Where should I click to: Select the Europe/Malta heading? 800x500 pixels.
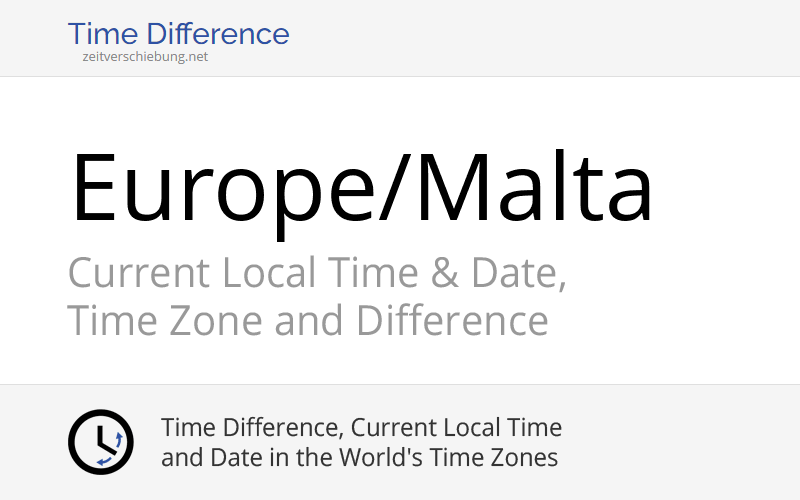pyautogui.click(x=361, y=188)
